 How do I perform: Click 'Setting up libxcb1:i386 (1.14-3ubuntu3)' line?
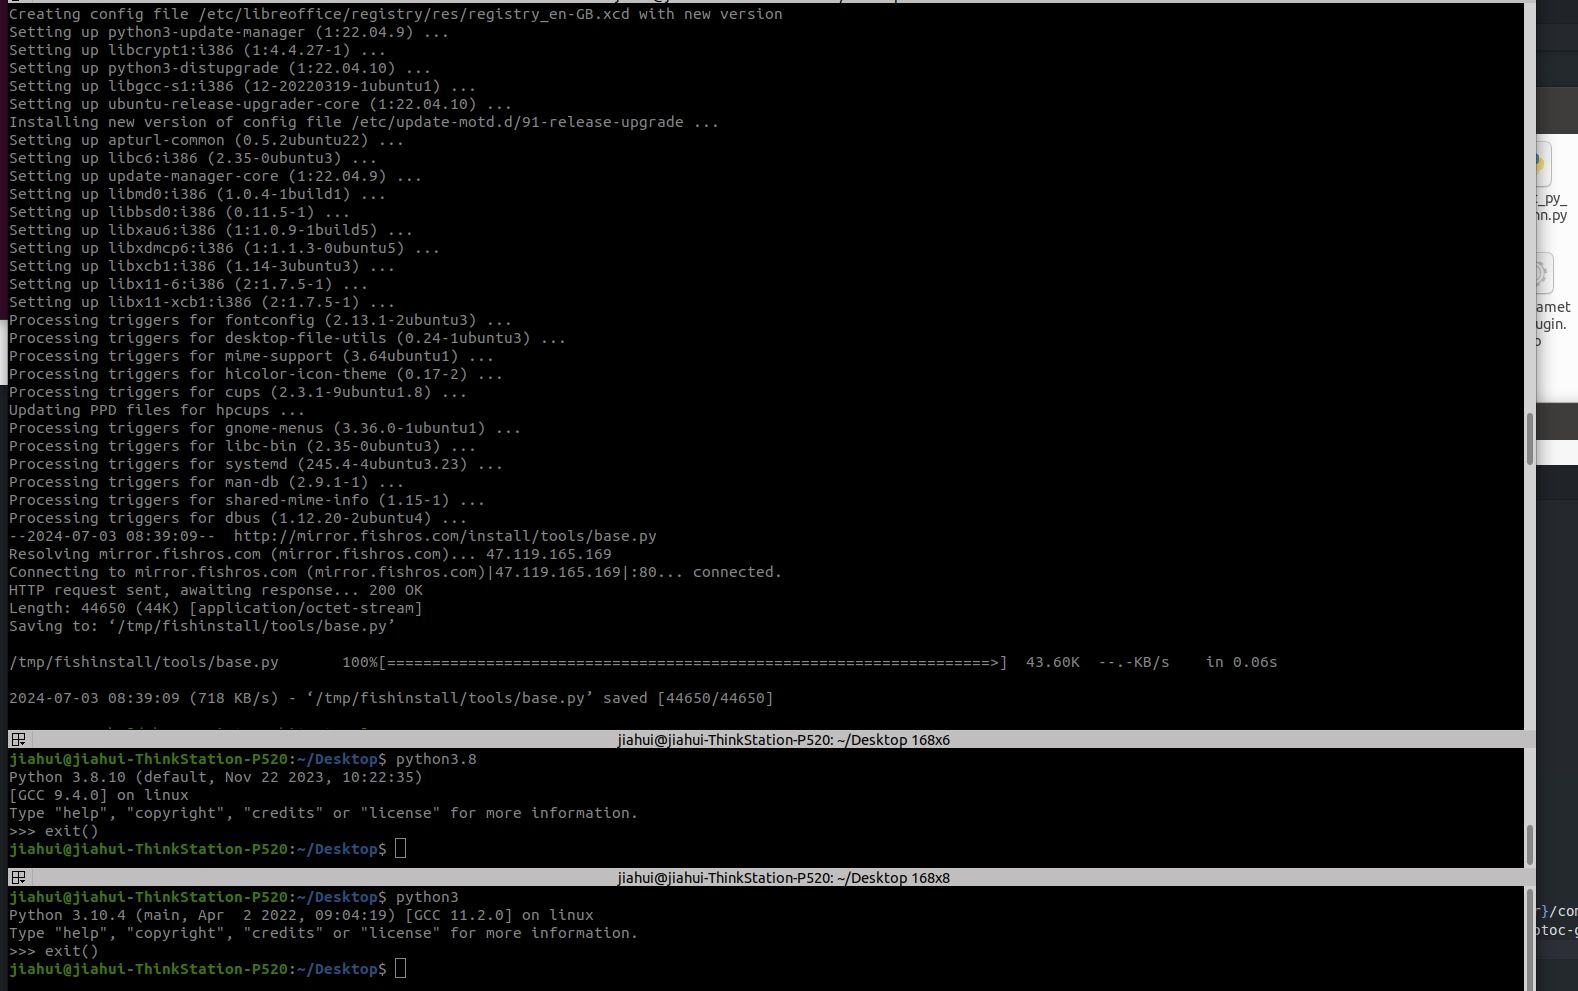tap(202, 266)
